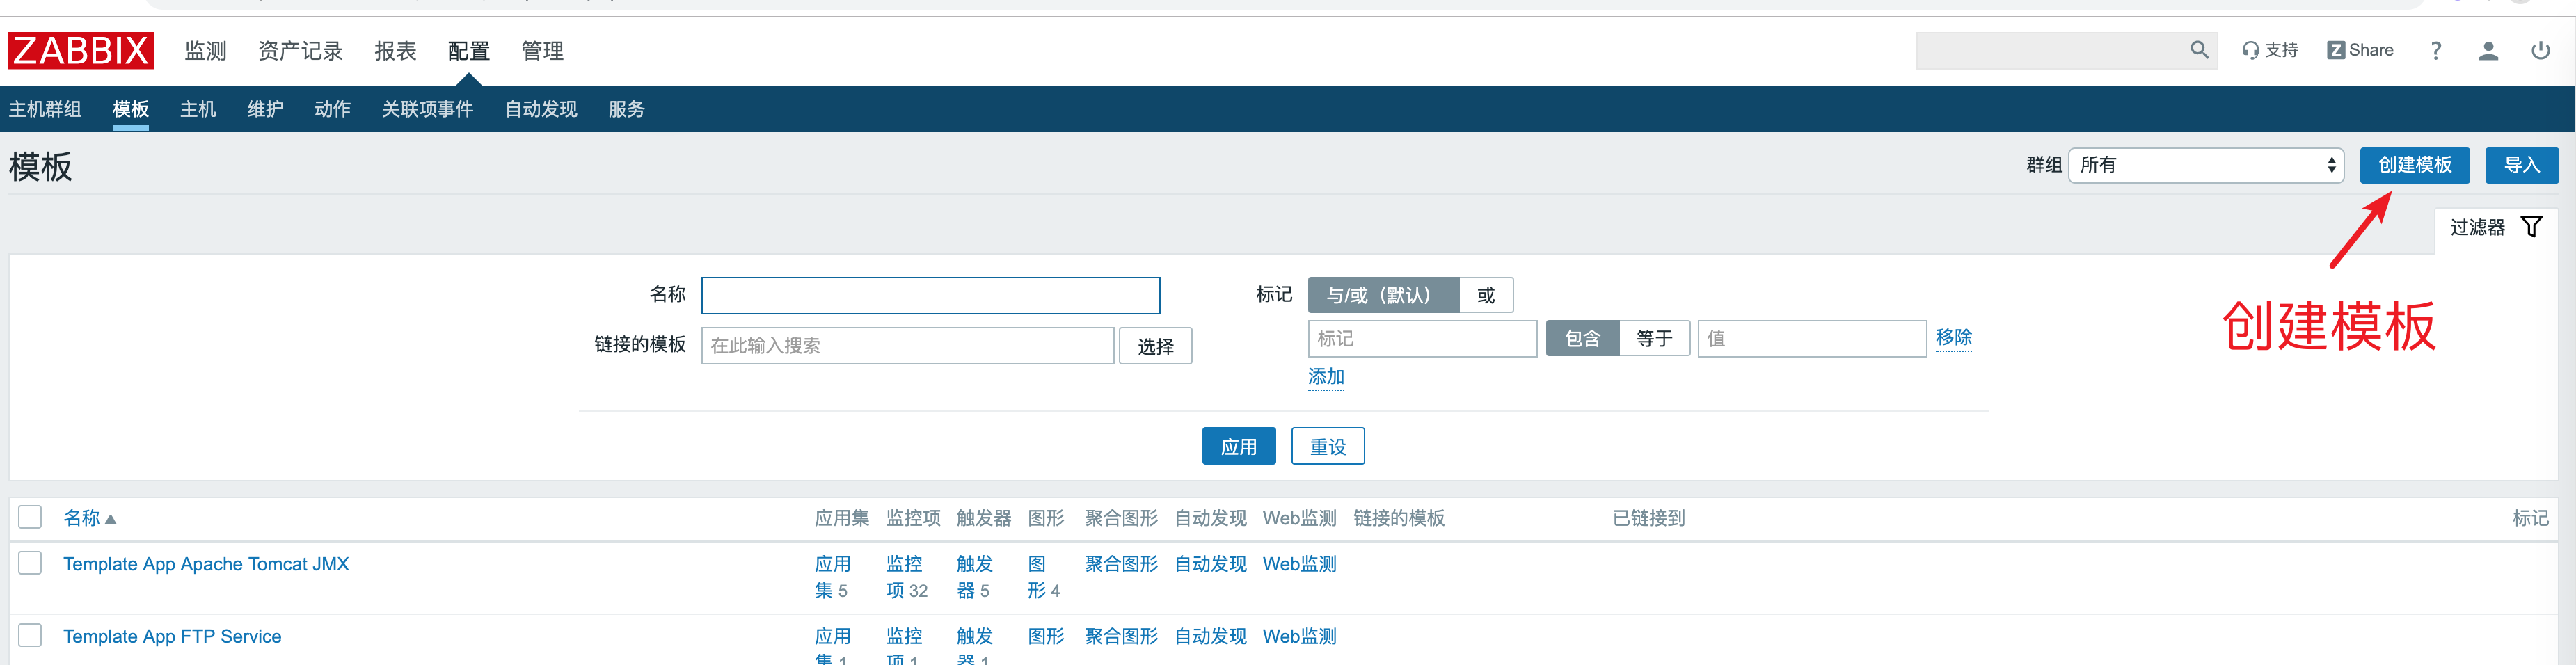Viewport: 2576px width, 665px height.
Task: Click the funnel filter icon near 过滤器
Action: tap(2531, 226)
